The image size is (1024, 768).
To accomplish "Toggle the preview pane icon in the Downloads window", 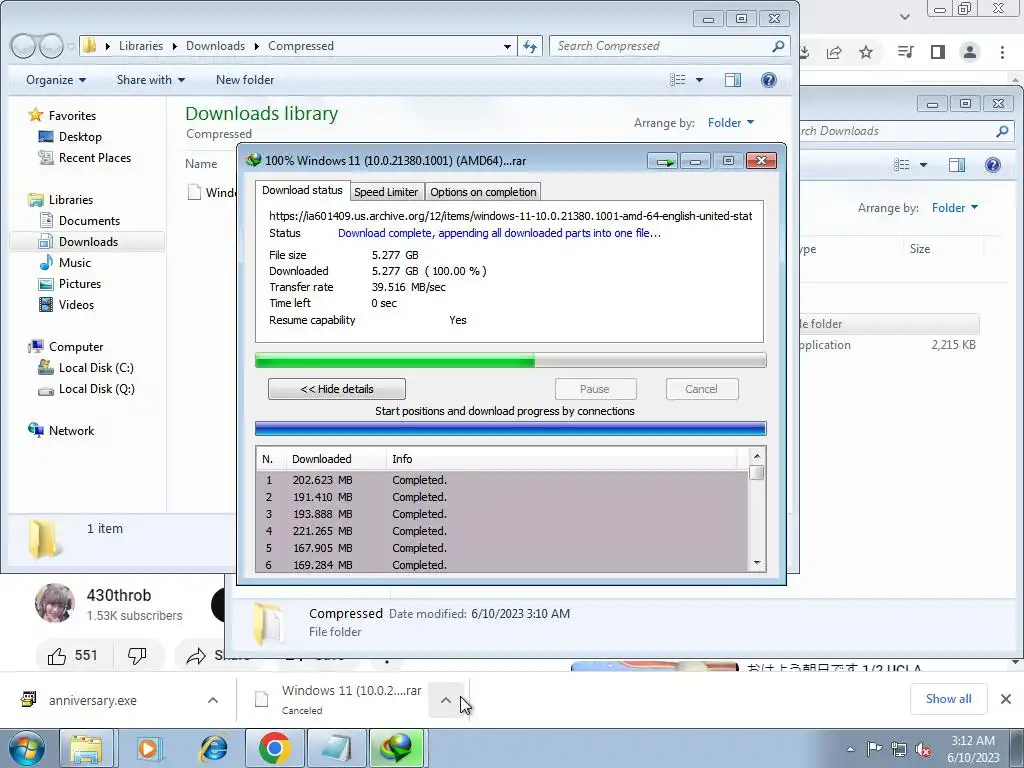I will (957, 165).
